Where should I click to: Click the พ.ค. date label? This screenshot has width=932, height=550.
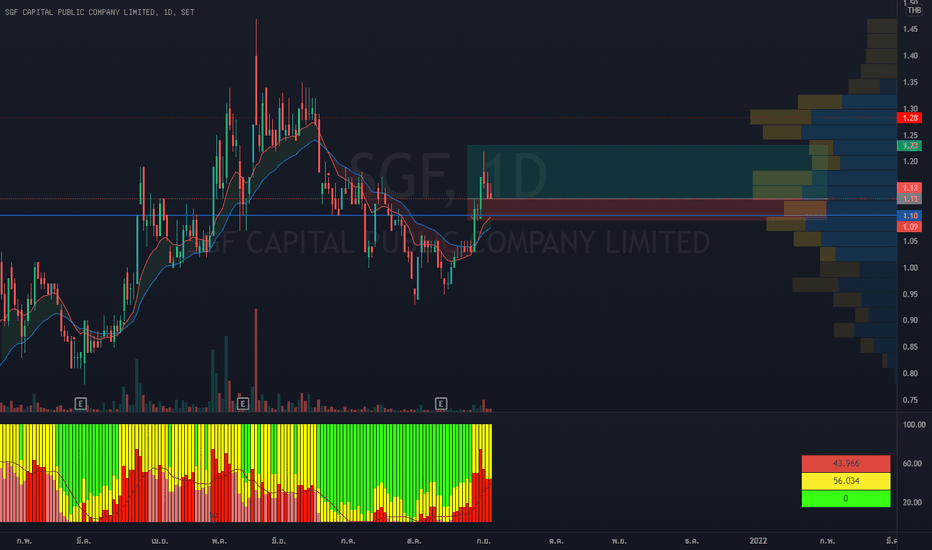(219, 541)
